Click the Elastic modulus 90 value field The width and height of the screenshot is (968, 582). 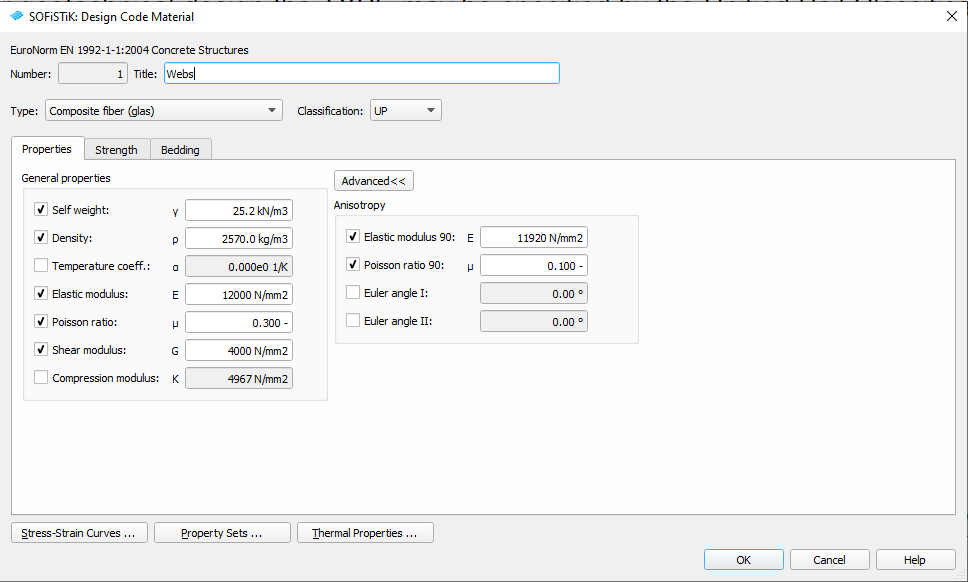pyautogui.click(x=534, y=238)
